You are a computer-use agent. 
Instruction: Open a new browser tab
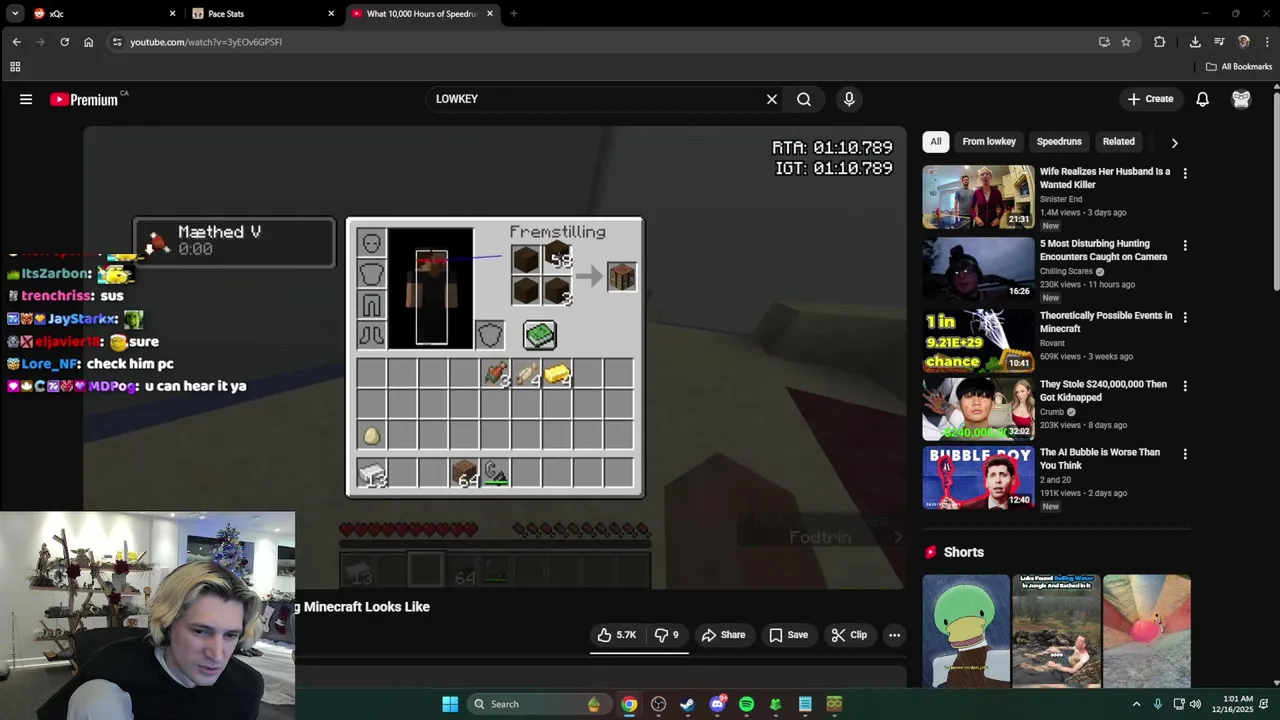click(x=513, y=14)
